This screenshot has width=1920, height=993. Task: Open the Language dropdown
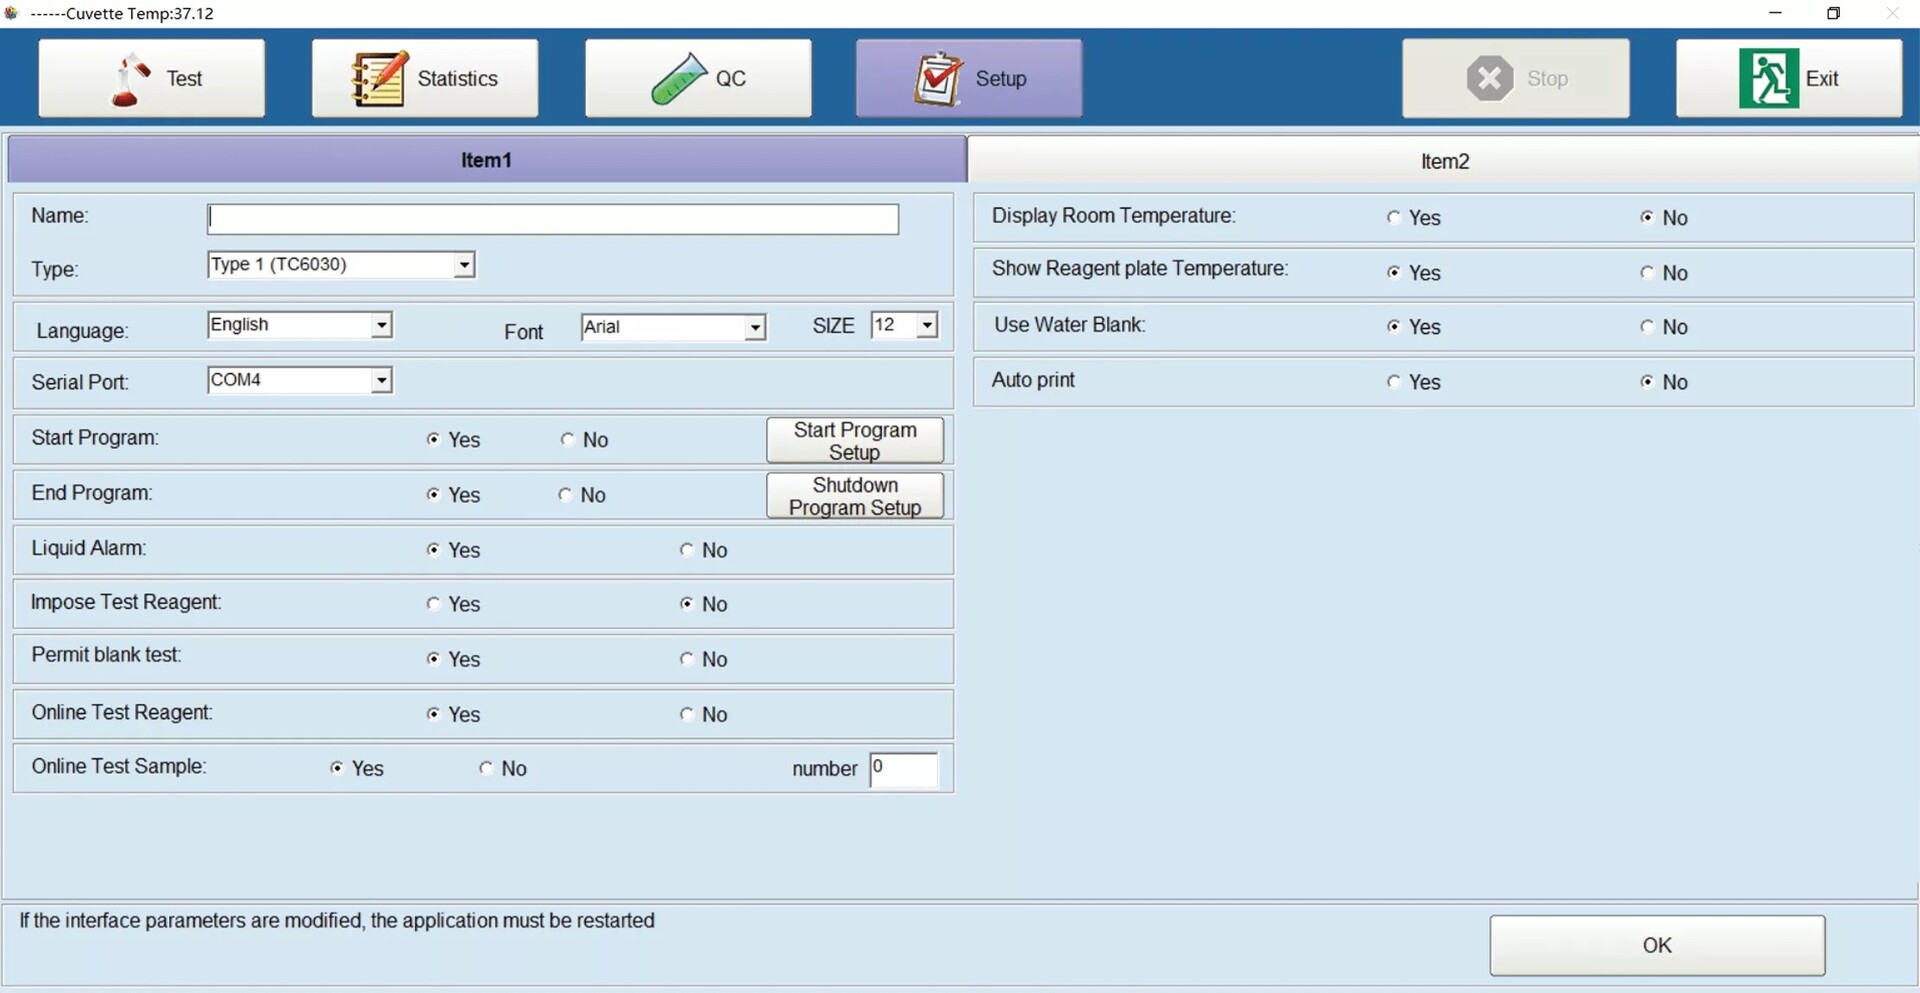coord(381,325)
